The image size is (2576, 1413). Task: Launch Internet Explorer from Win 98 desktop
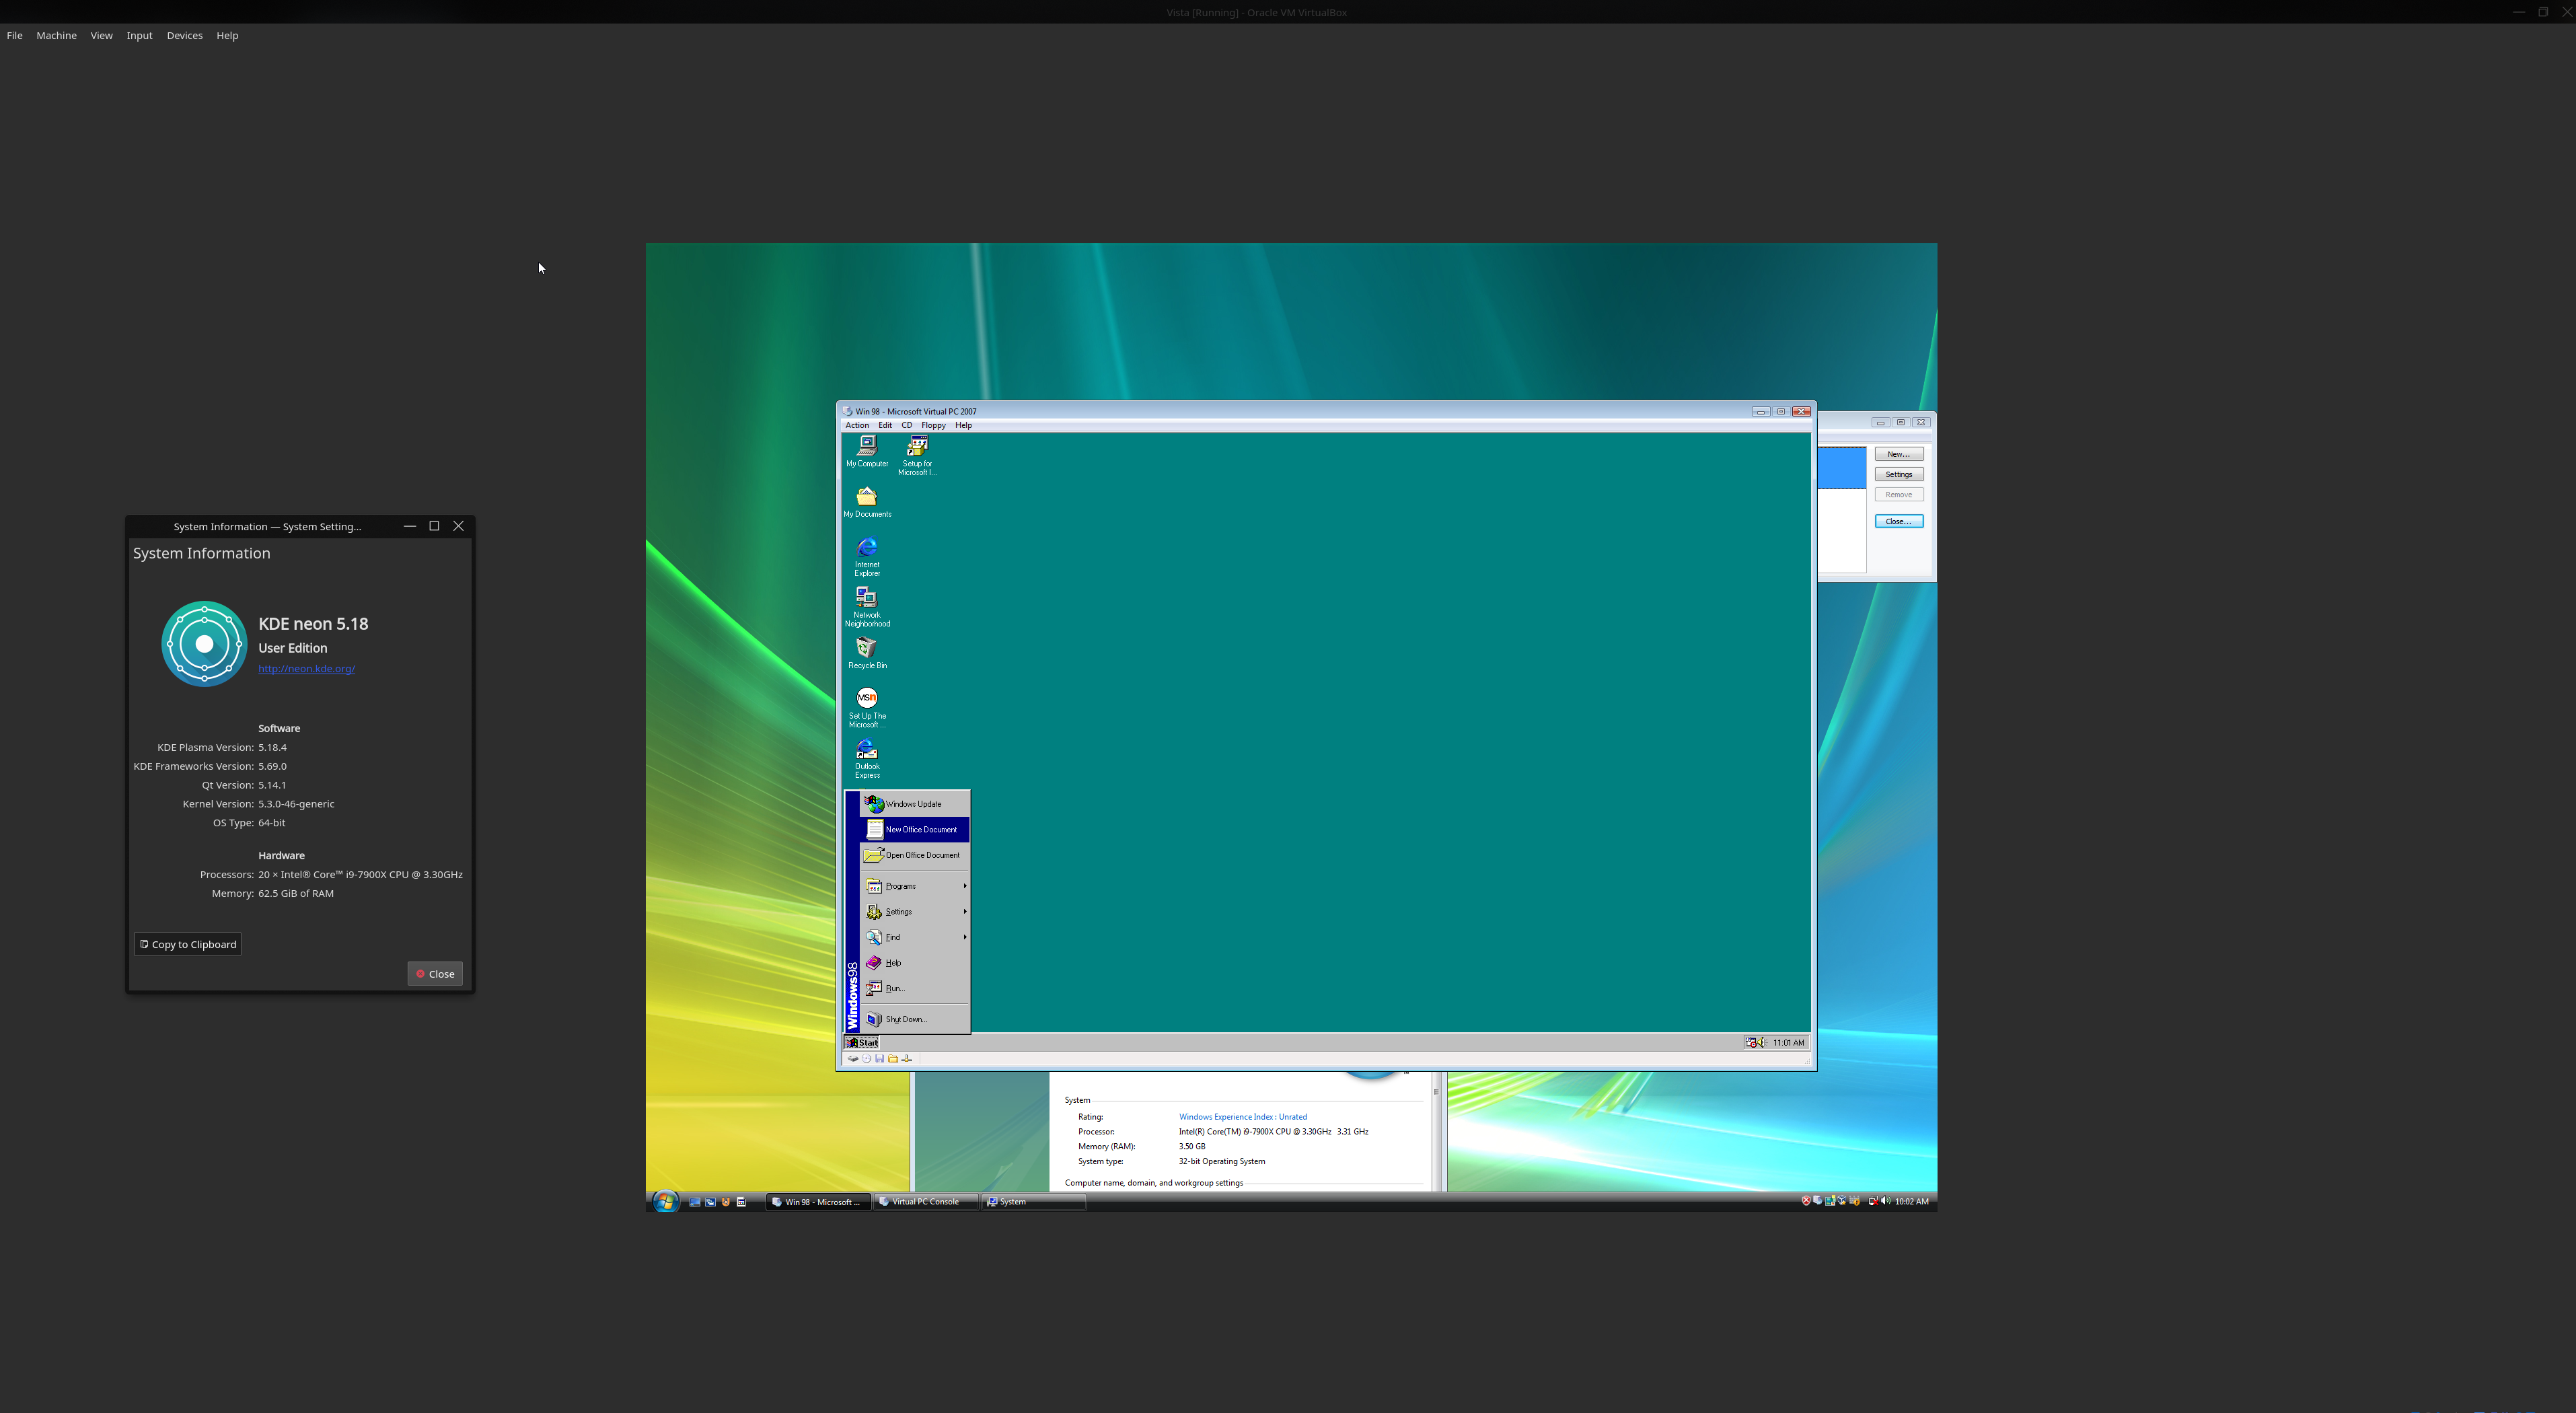click(x=867, y=557)
